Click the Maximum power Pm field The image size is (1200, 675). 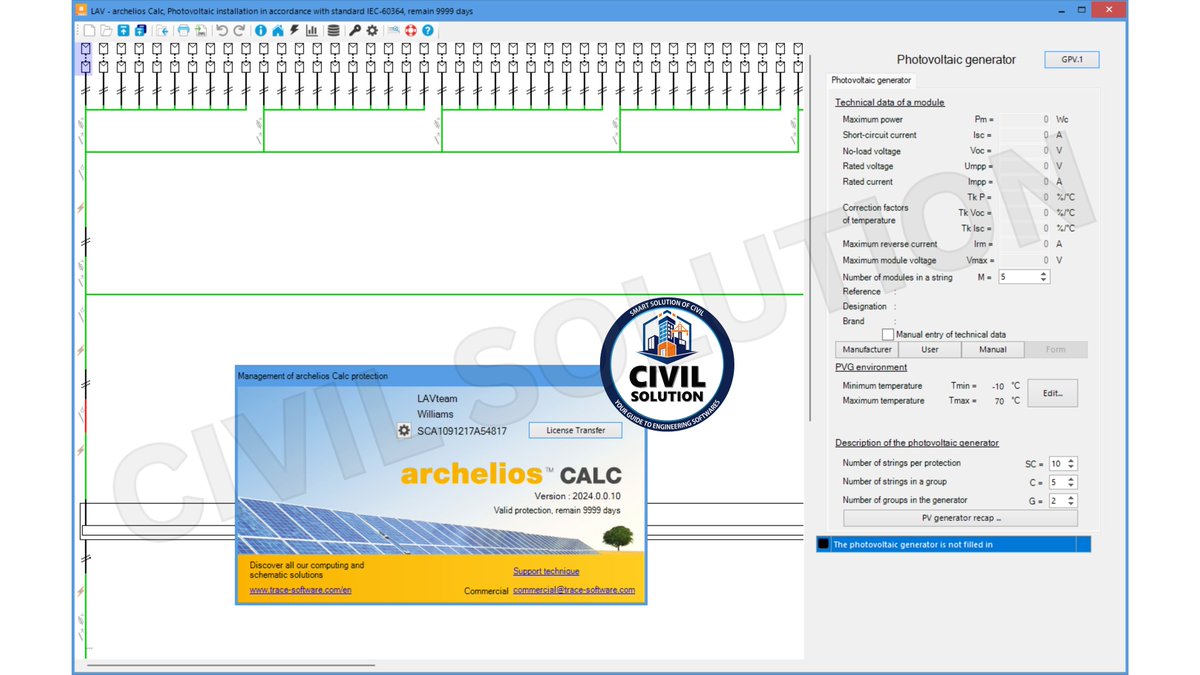[1025, 120]
